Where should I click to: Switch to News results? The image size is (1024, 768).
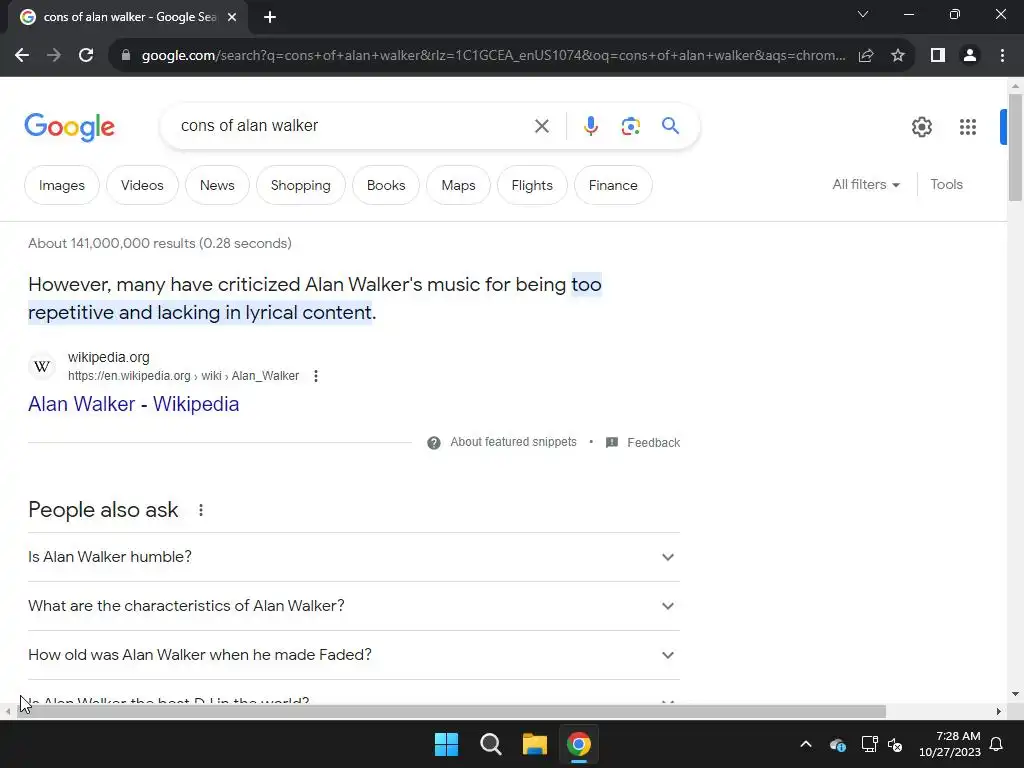coord(217,185)
